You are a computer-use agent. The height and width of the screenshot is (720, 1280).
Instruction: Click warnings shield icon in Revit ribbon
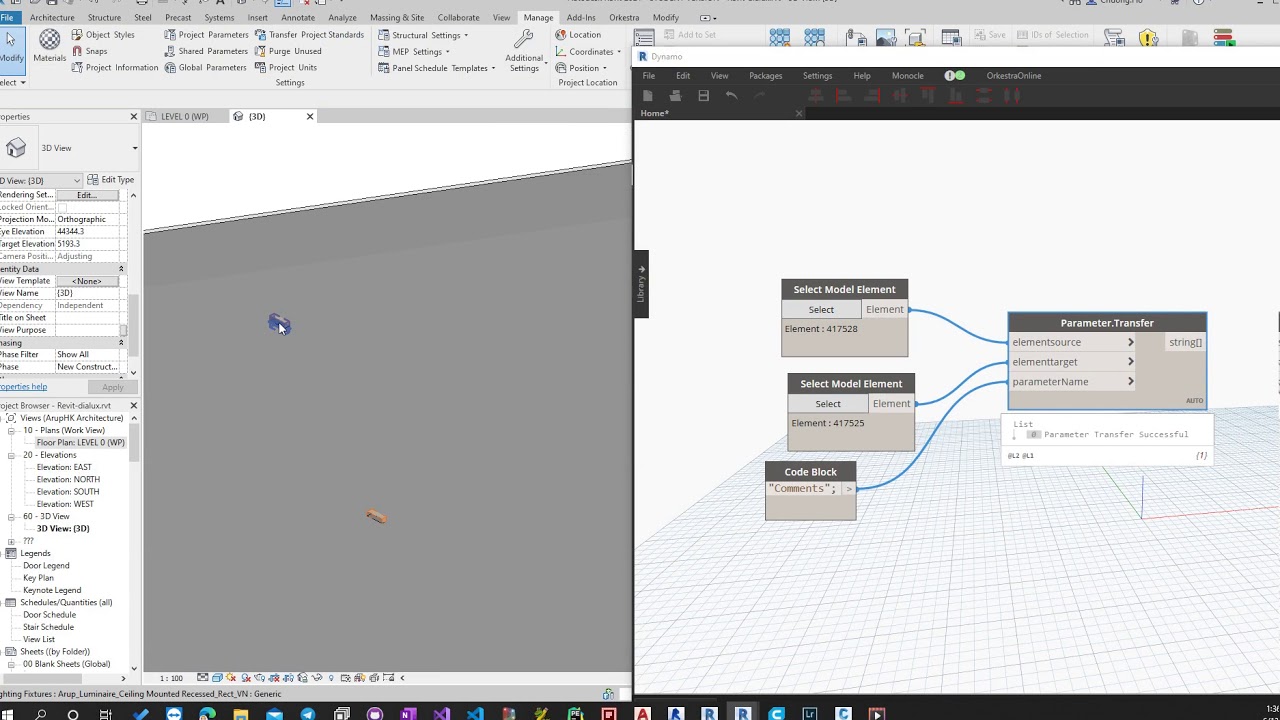(1147, 38)
